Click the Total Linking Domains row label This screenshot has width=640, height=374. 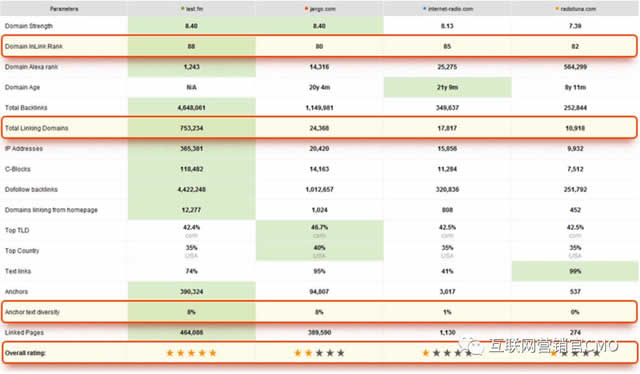pos(36,128)
